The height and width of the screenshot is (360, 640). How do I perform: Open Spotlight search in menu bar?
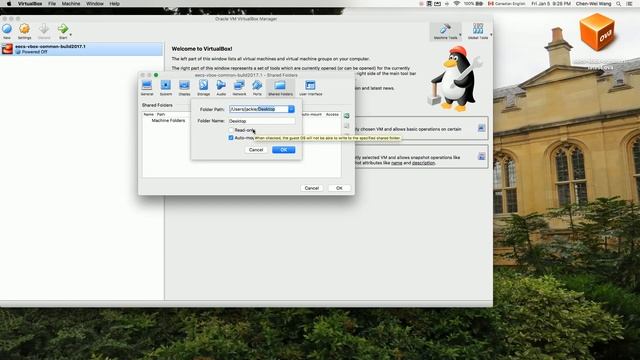619,4
